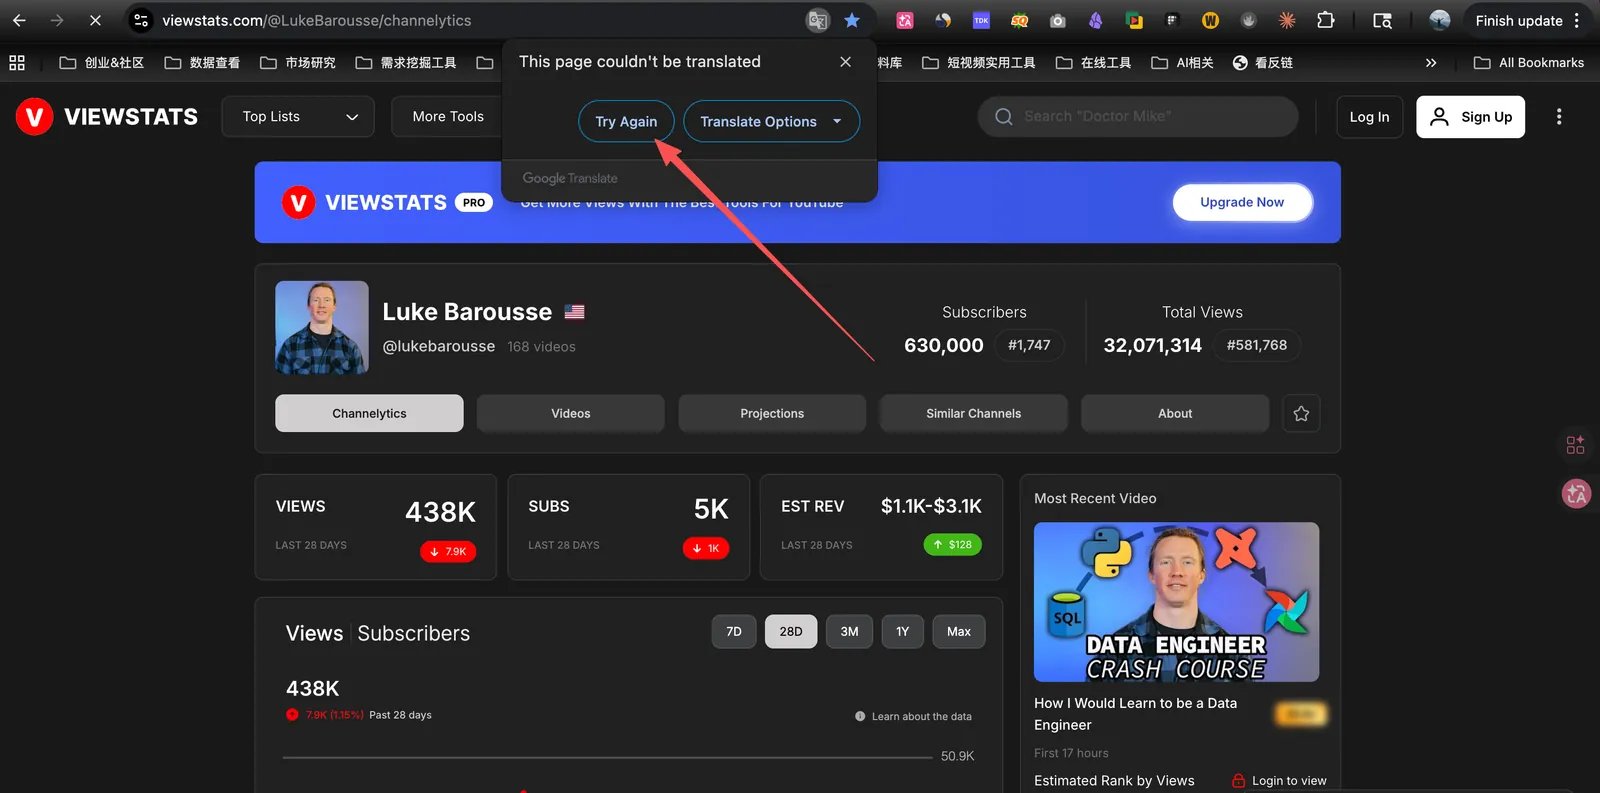Expand the 短视频实用工具 bookmark folder
Image resolution: width=1600 pixels, height=793 pixels.
pyautogui.click(x=978, y=62)
